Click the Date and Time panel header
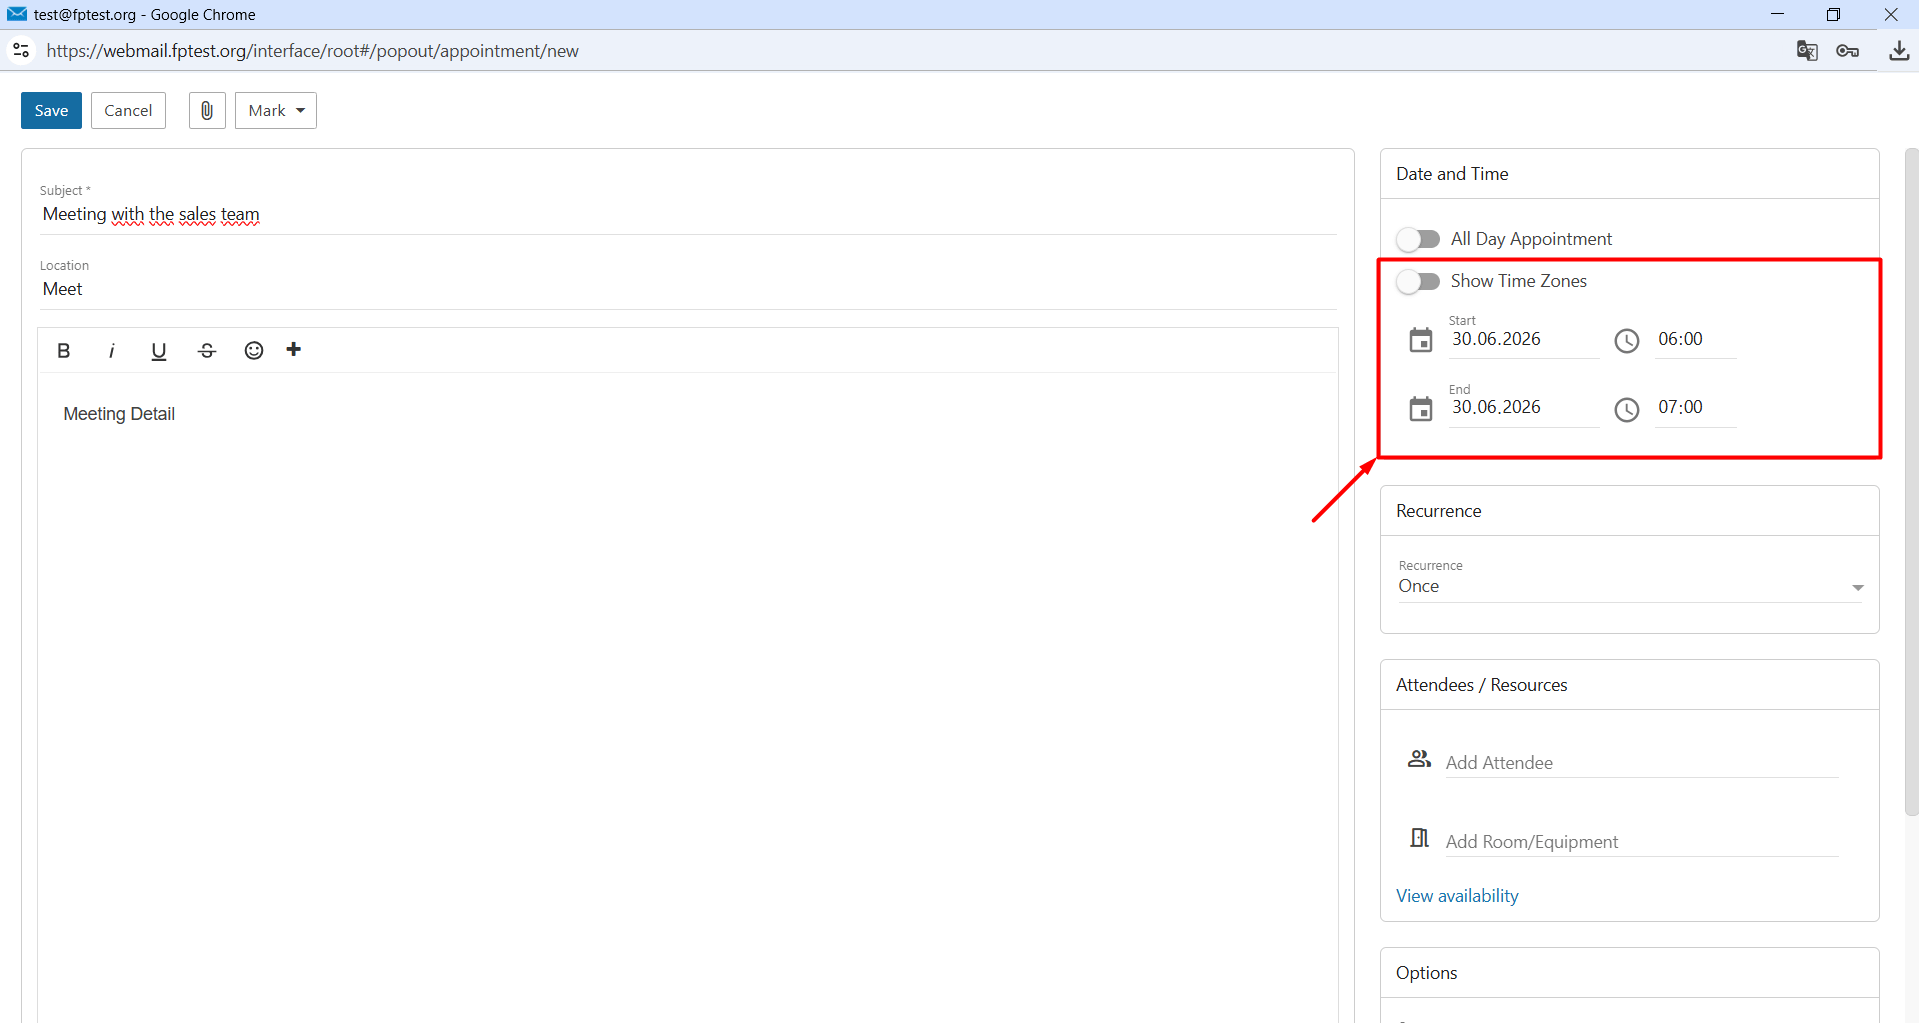The height and width of the screenshot is (1023, 1919). [1630, 174]
